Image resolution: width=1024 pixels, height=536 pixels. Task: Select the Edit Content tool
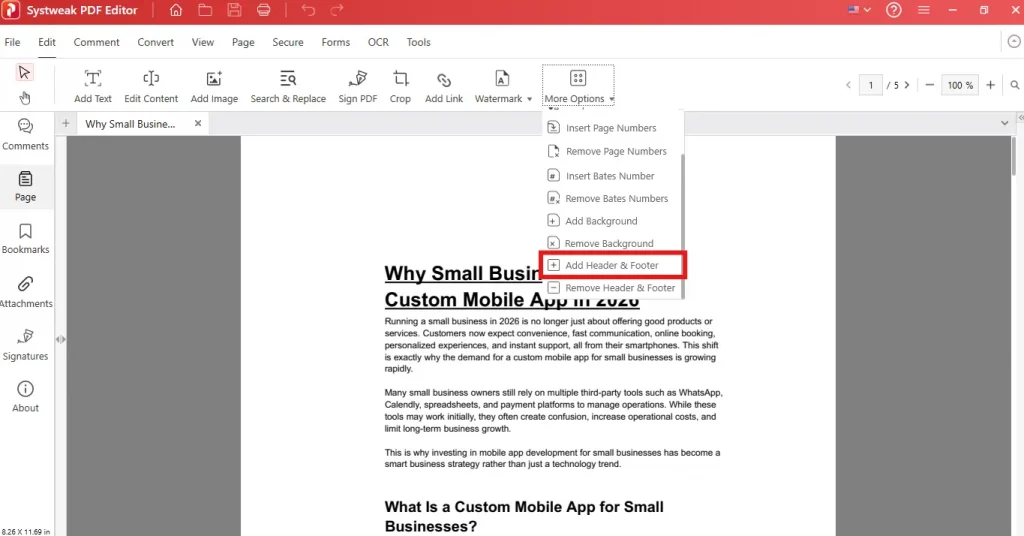pos(151,86)
